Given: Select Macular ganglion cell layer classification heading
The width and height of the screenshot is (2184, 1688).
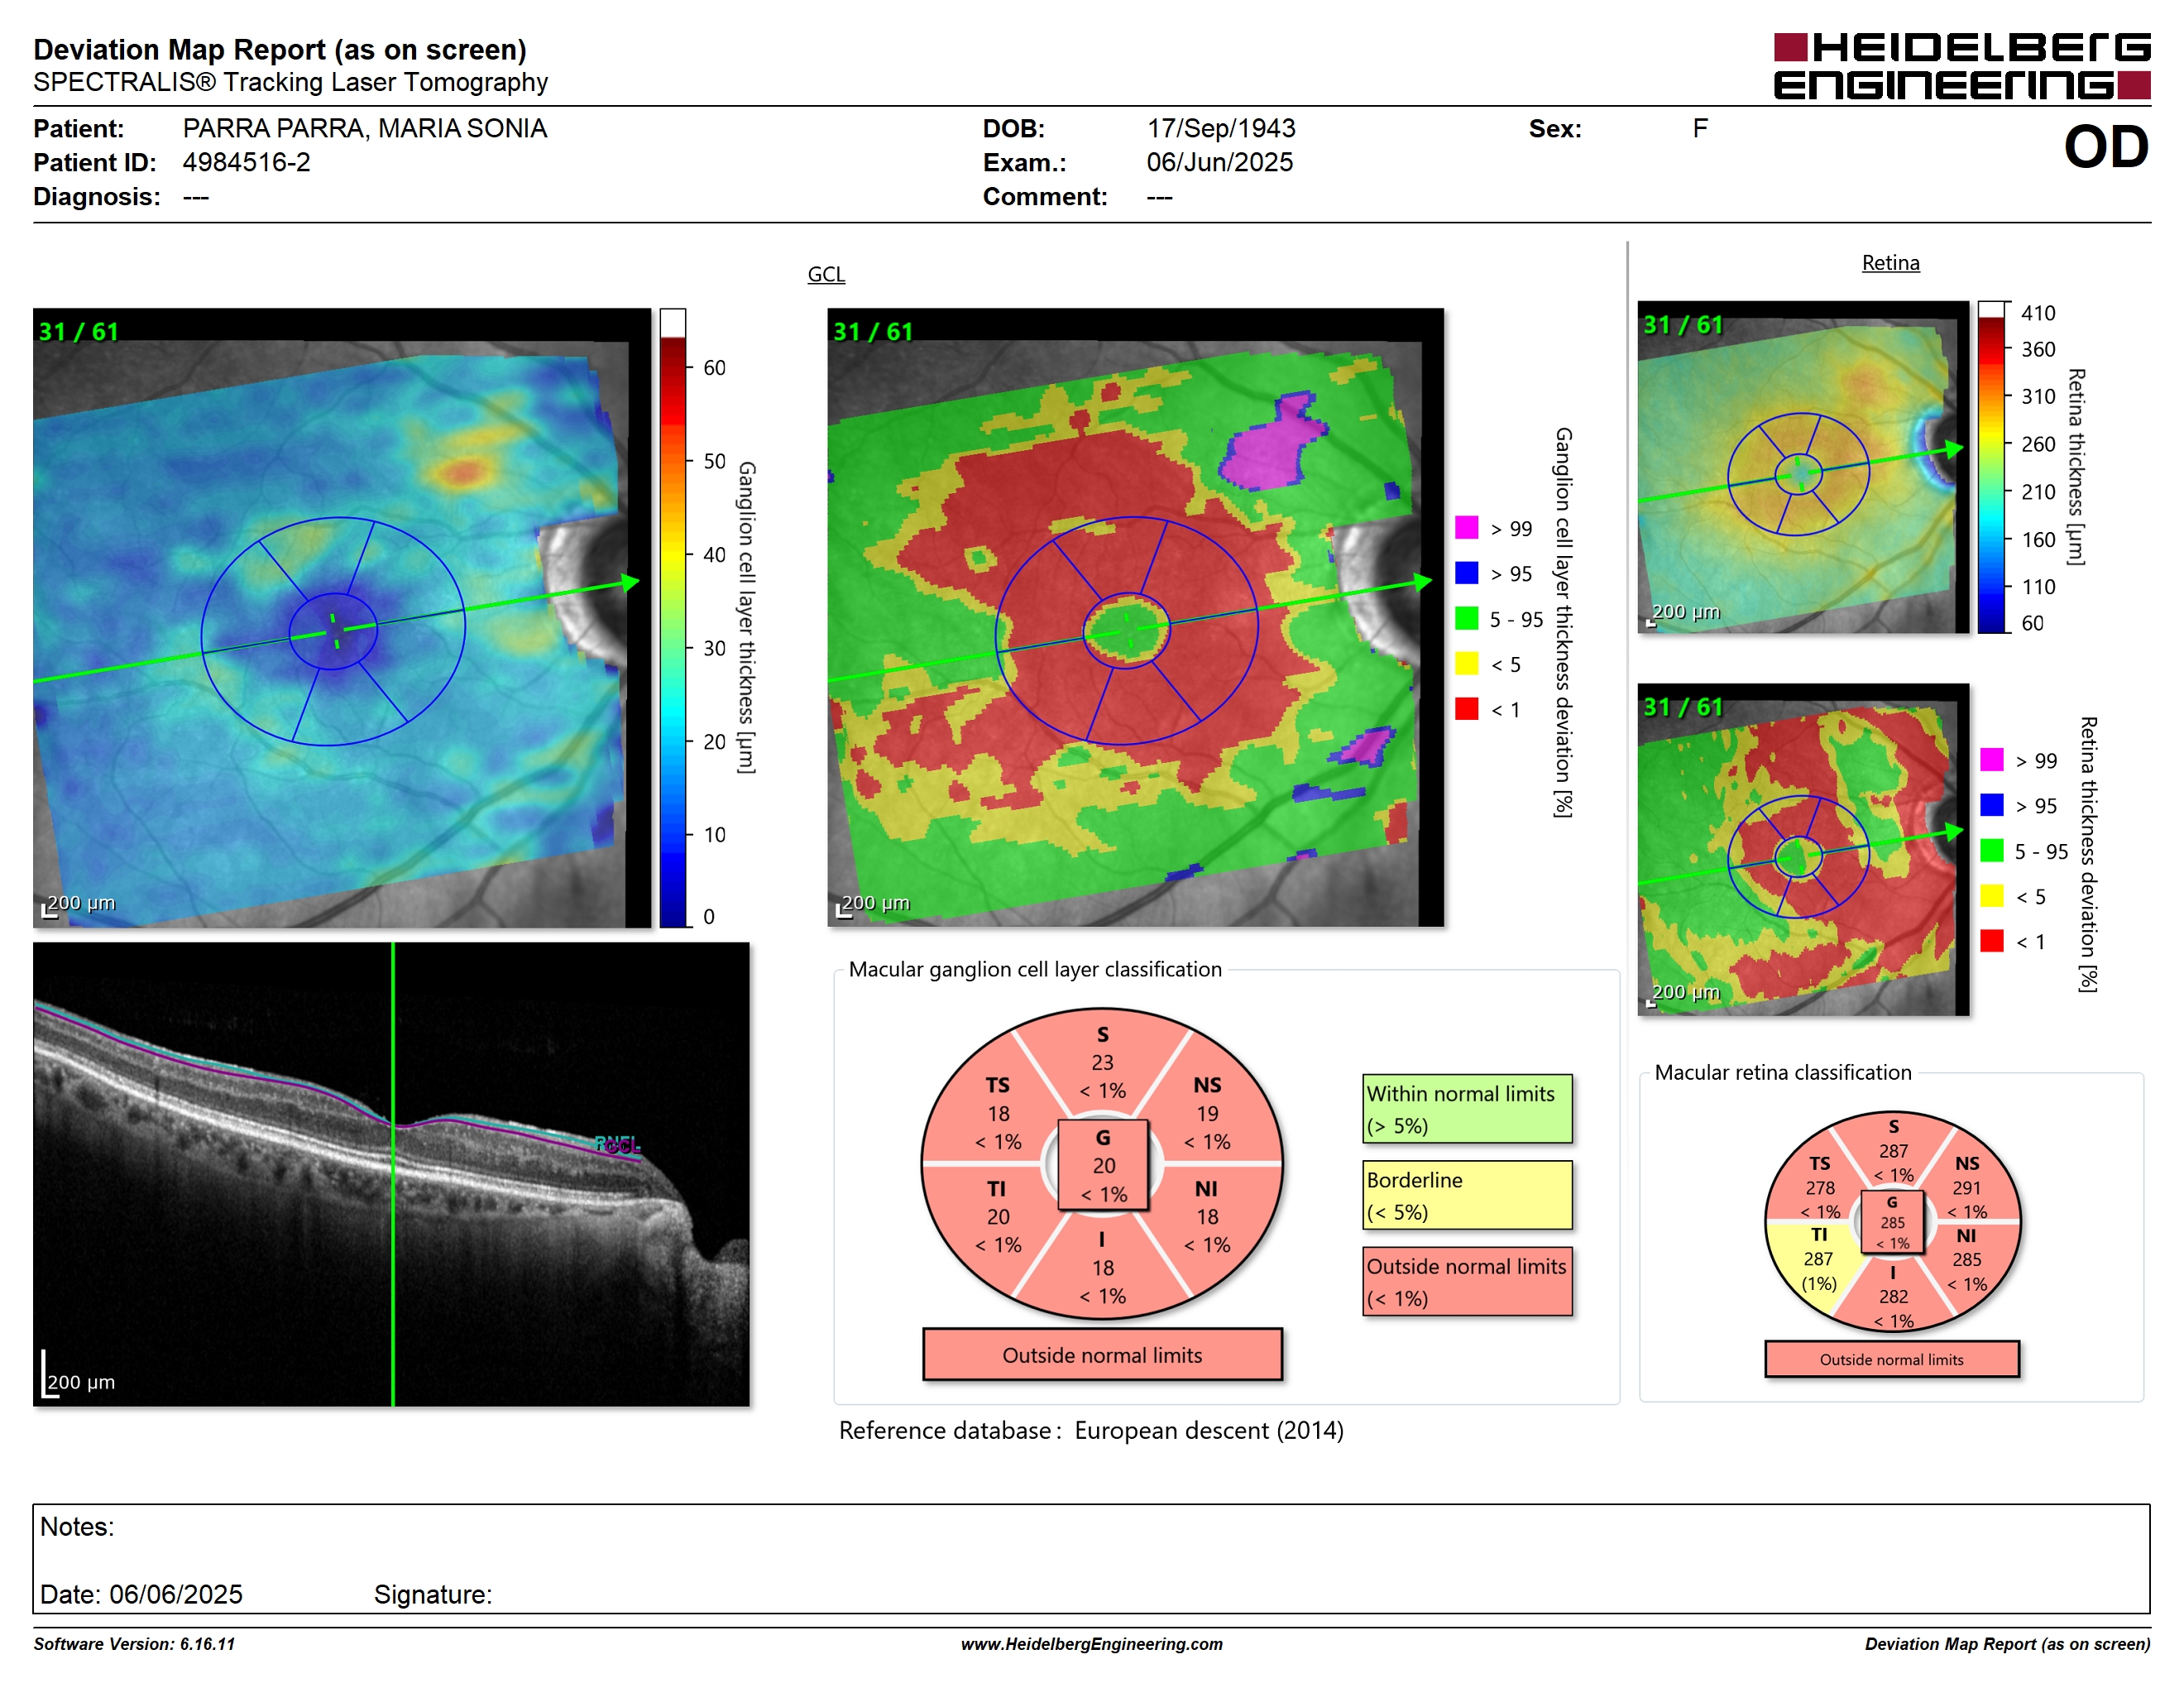Looking at the screenshot, I should coord(1035,969).
